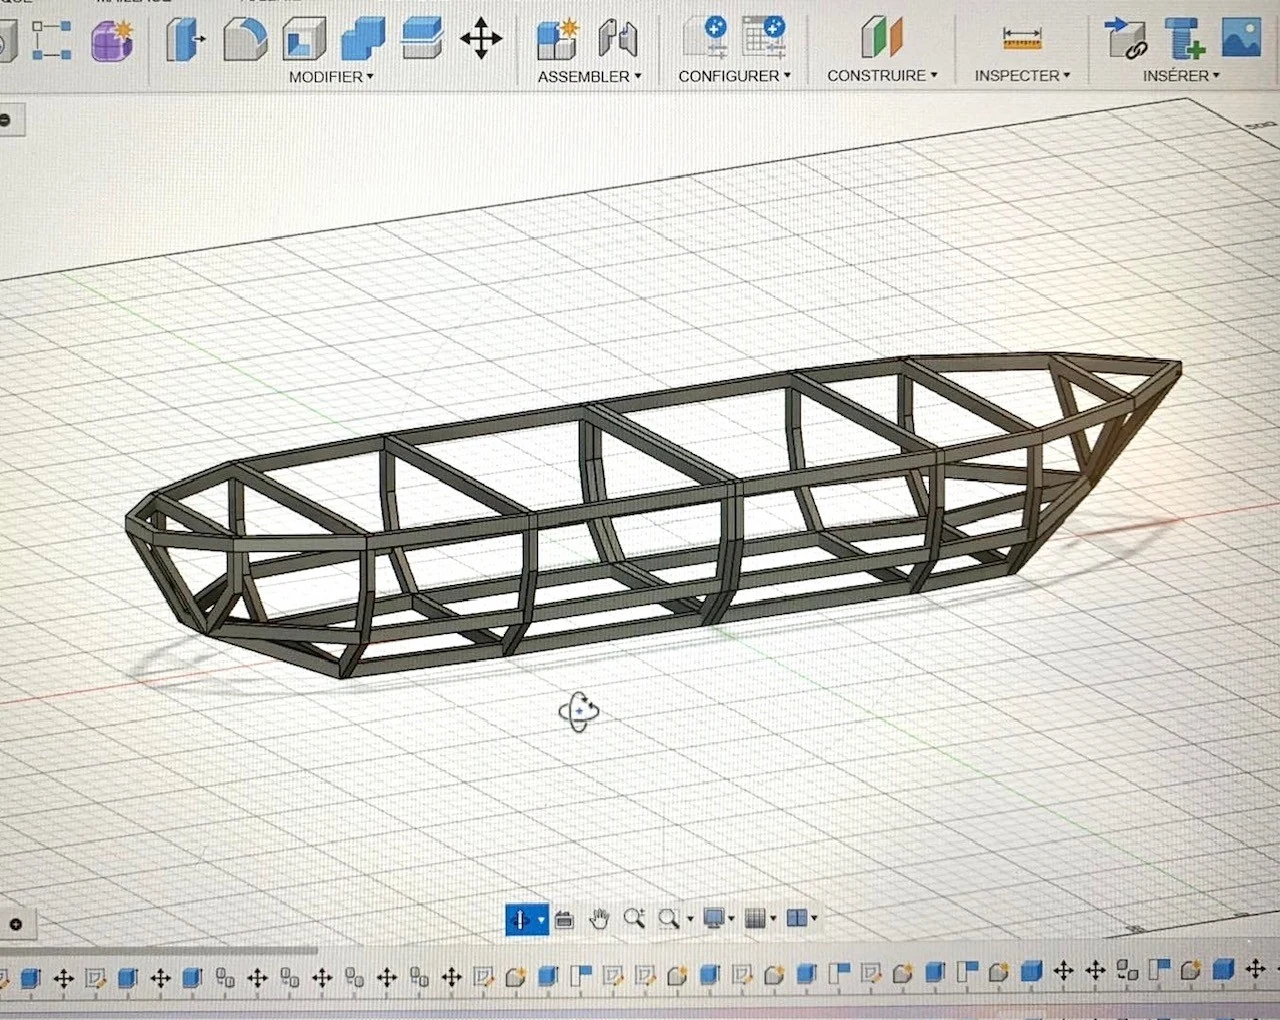Select the Combine bodies tool
This screenshot has height=1020, width=1280.
(363, 40)
